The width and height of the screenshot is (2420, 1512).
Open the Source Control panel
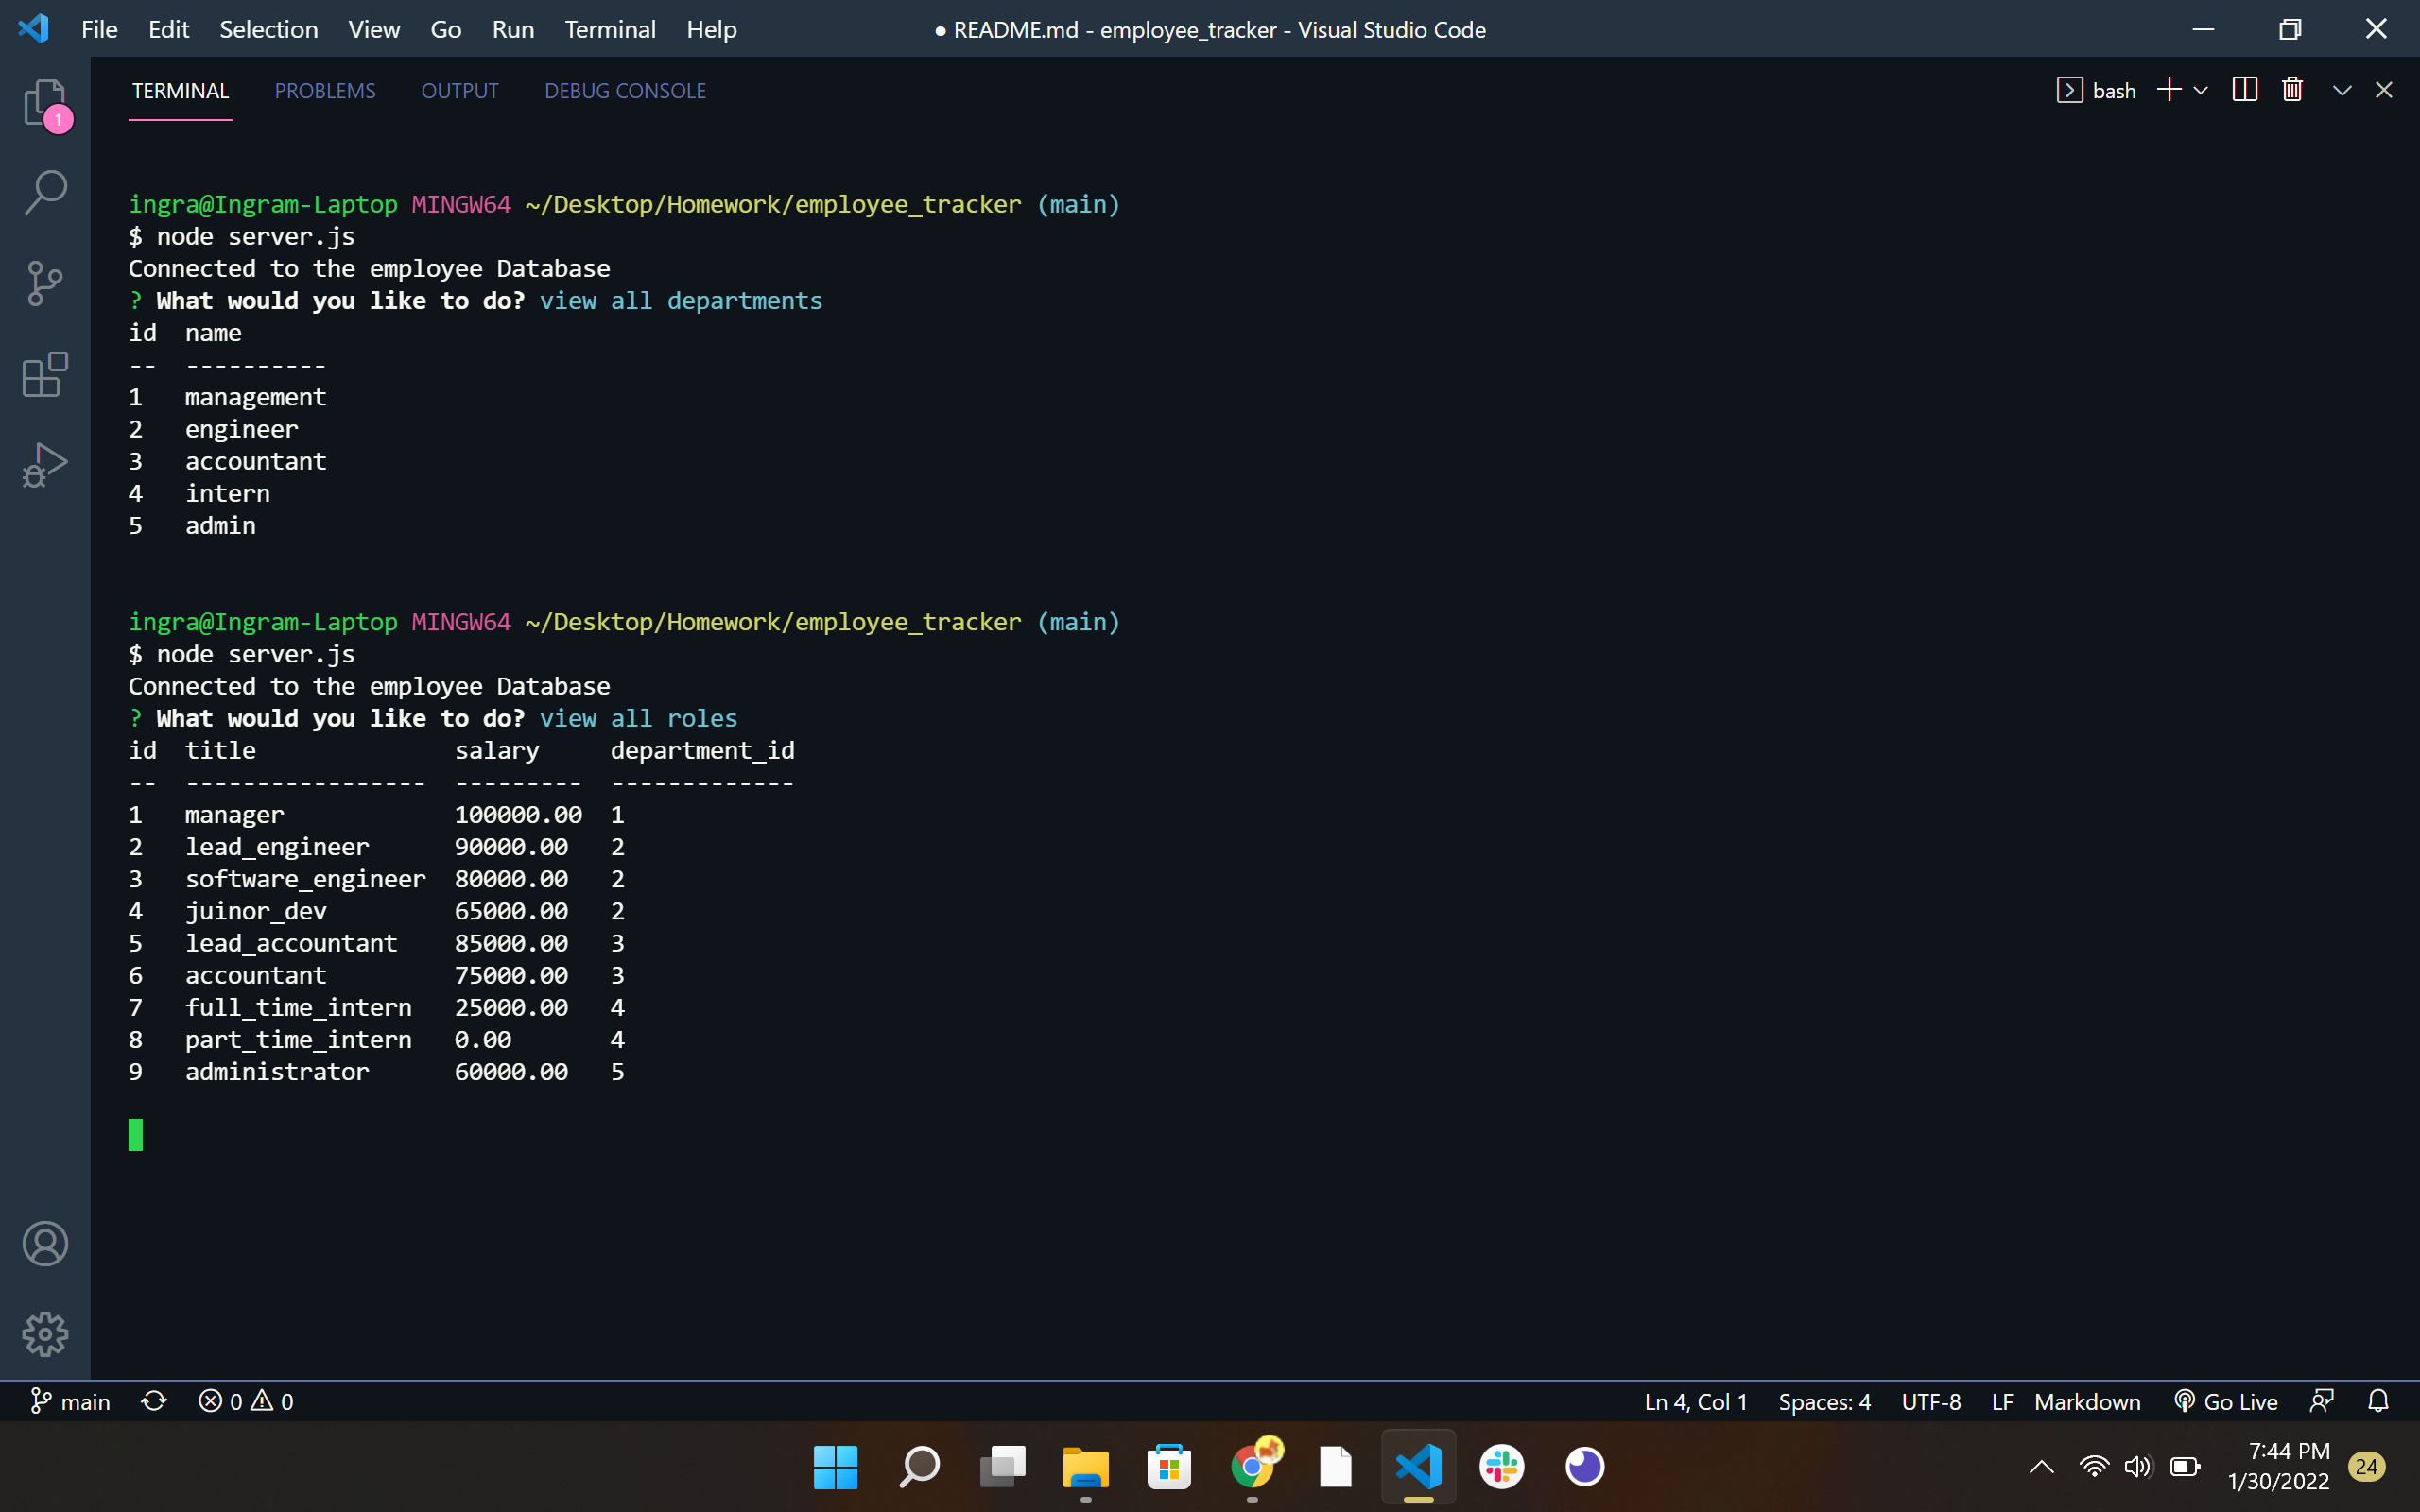45,283
